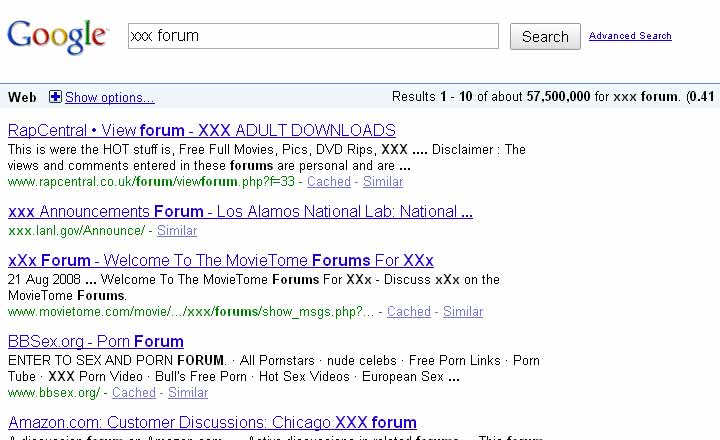The width and height of the screenshot is (720, 440).
Task: Open the BBSex.org result title
Action: click(x=96, y=342)
